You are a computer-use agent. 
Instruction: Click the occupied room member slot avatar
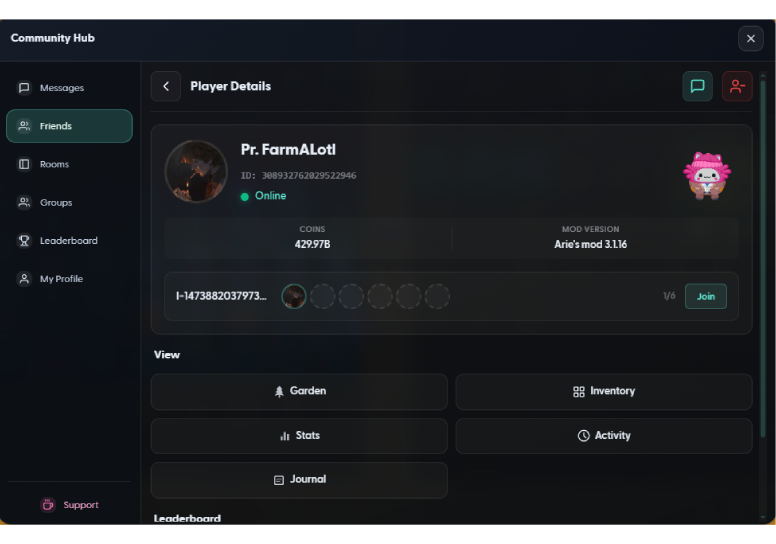294,297
